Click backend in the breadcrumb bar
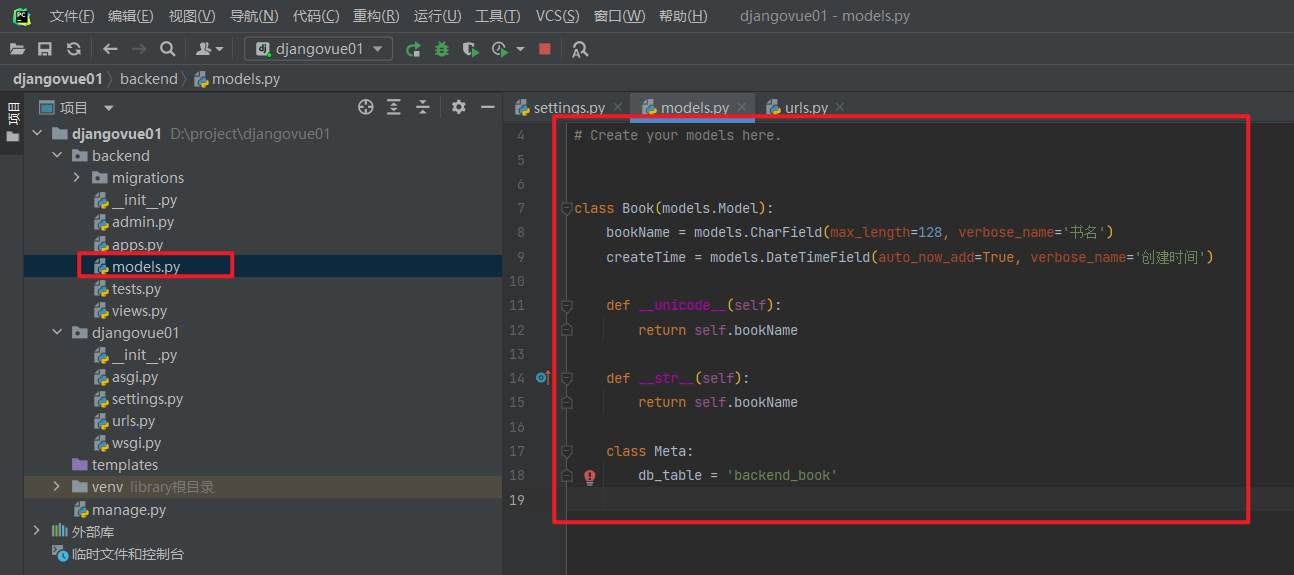 148,78
